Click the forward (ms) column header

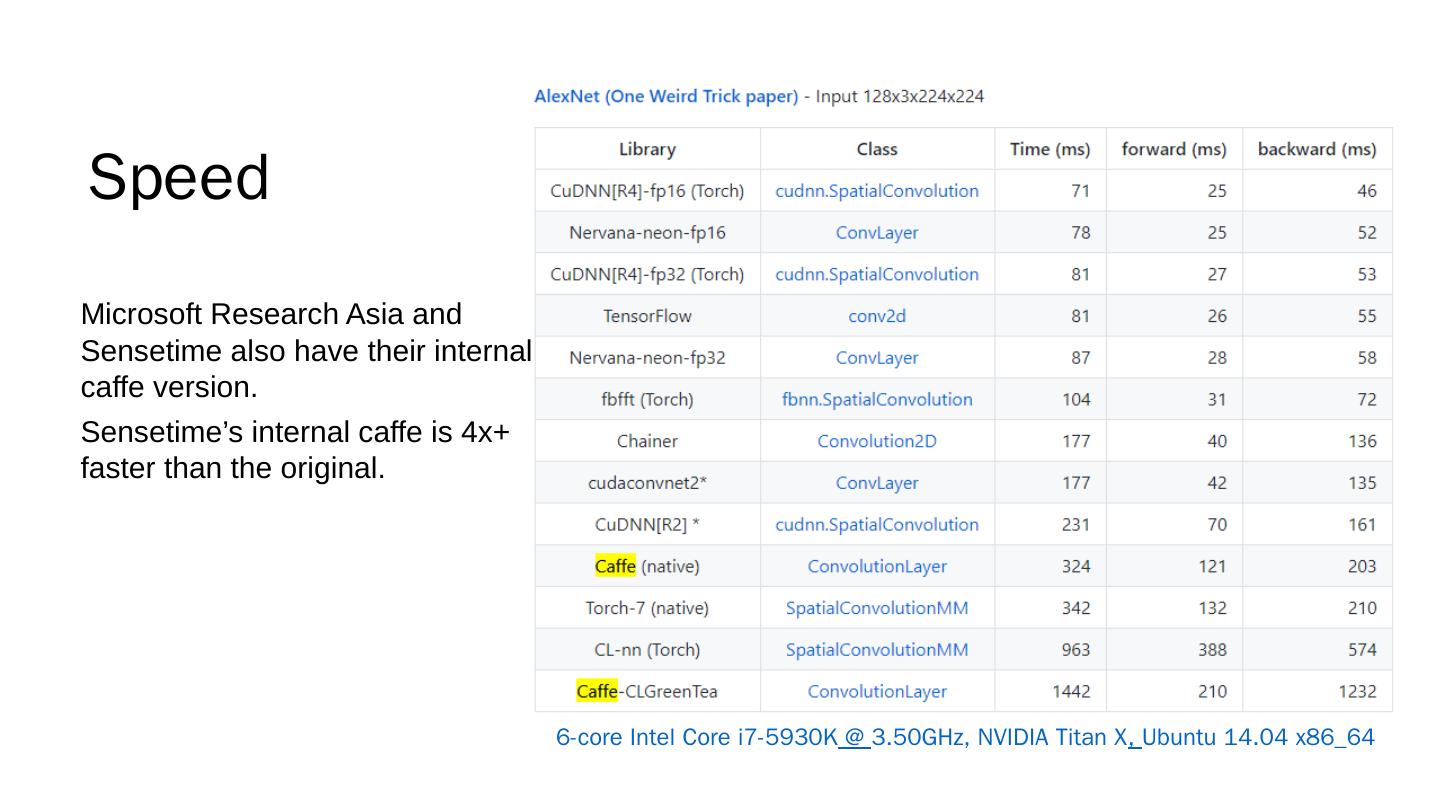click(1173, 149)
